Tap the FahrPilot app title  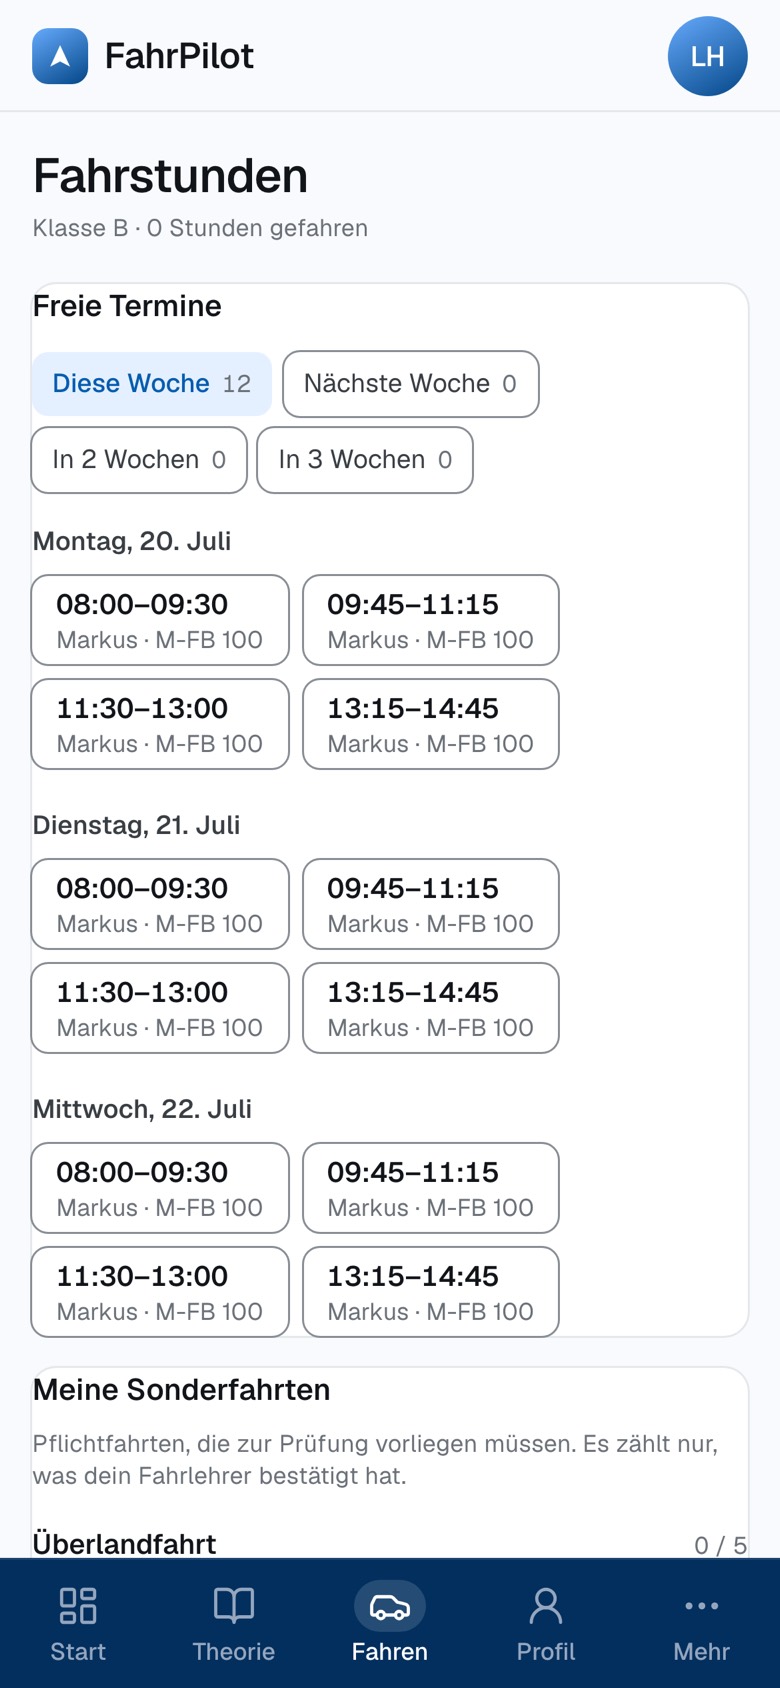coord(179,56)
